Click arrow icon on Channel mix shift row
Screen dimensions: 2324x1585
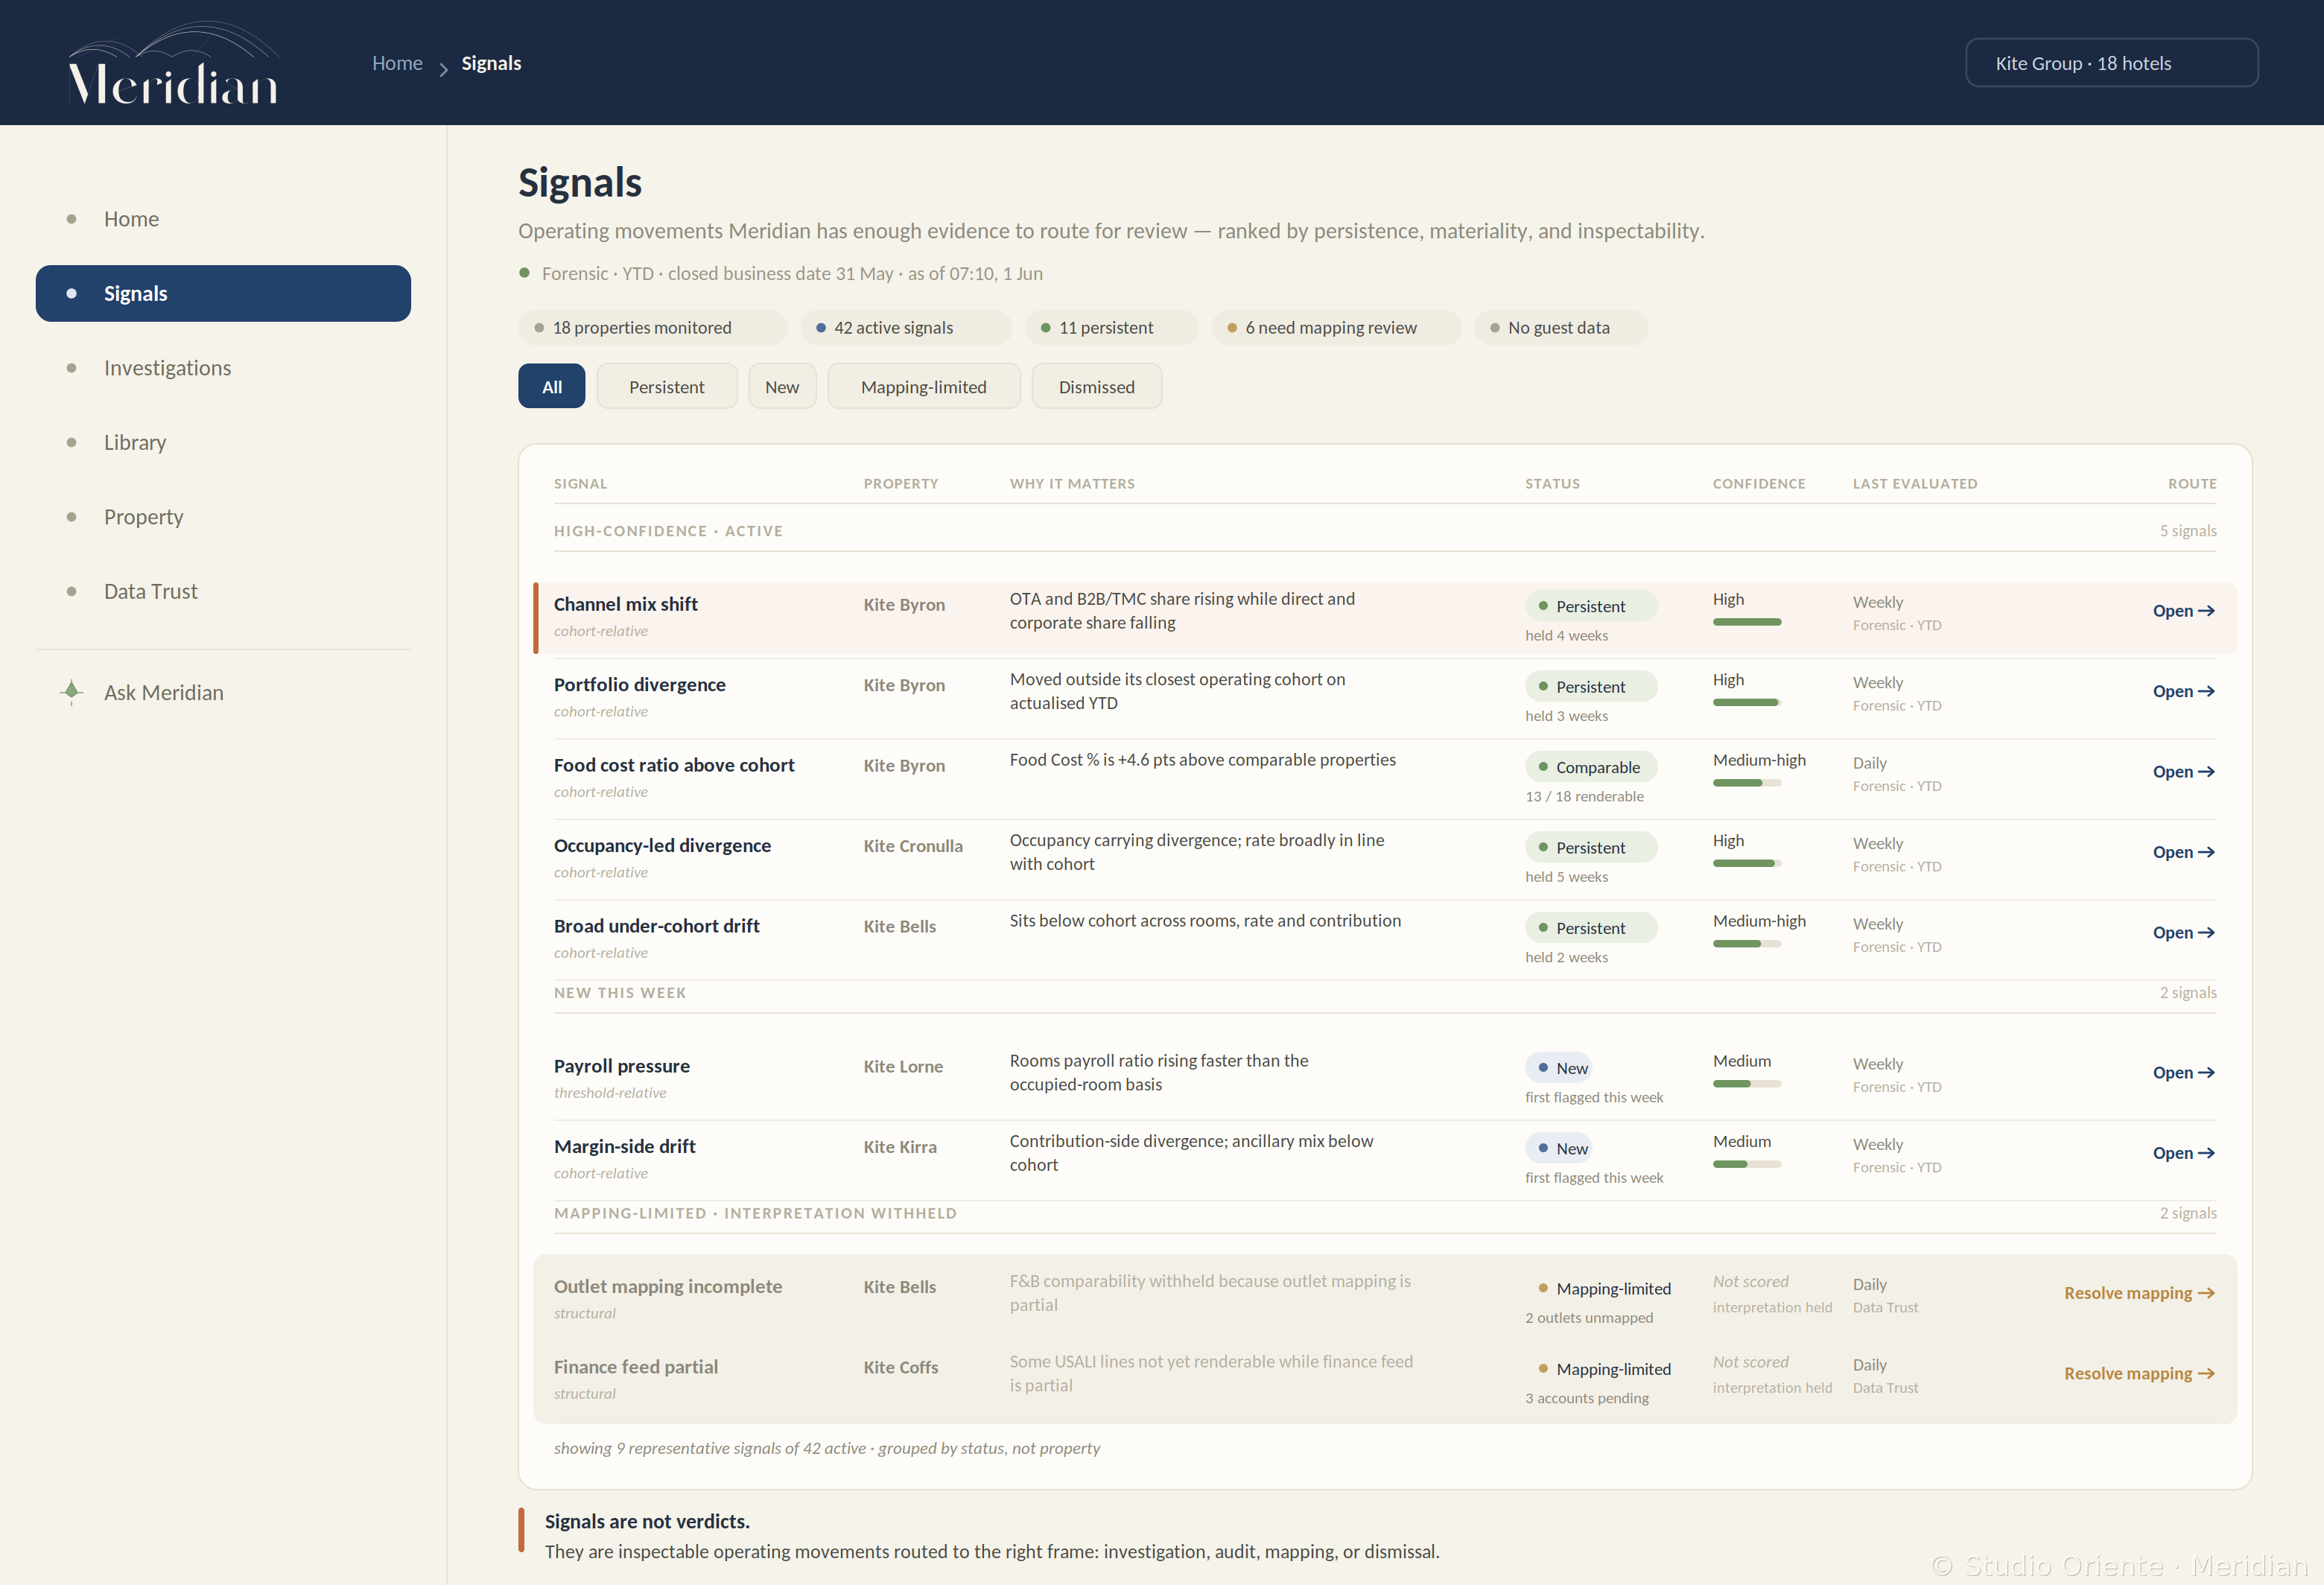tap(2206, 610)
